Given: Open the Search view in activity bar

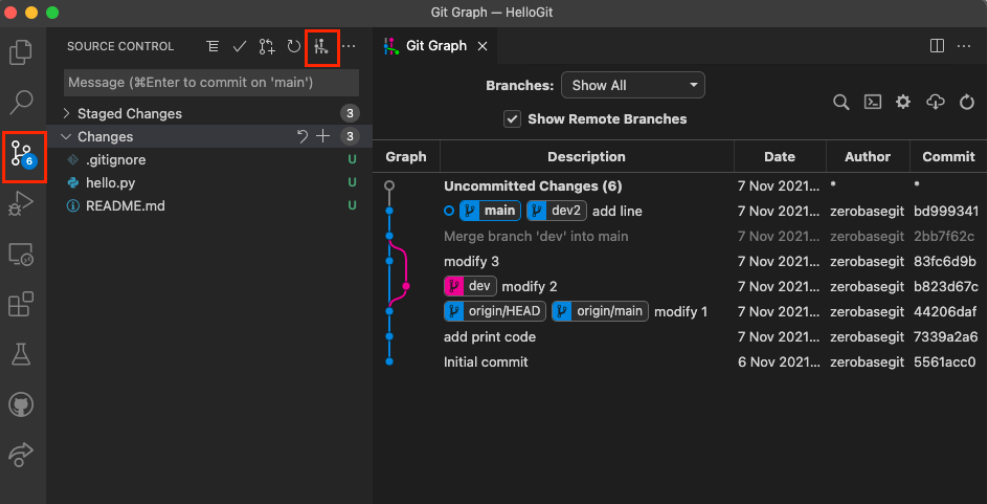Looking at the screenshot, I should [22, 102].
